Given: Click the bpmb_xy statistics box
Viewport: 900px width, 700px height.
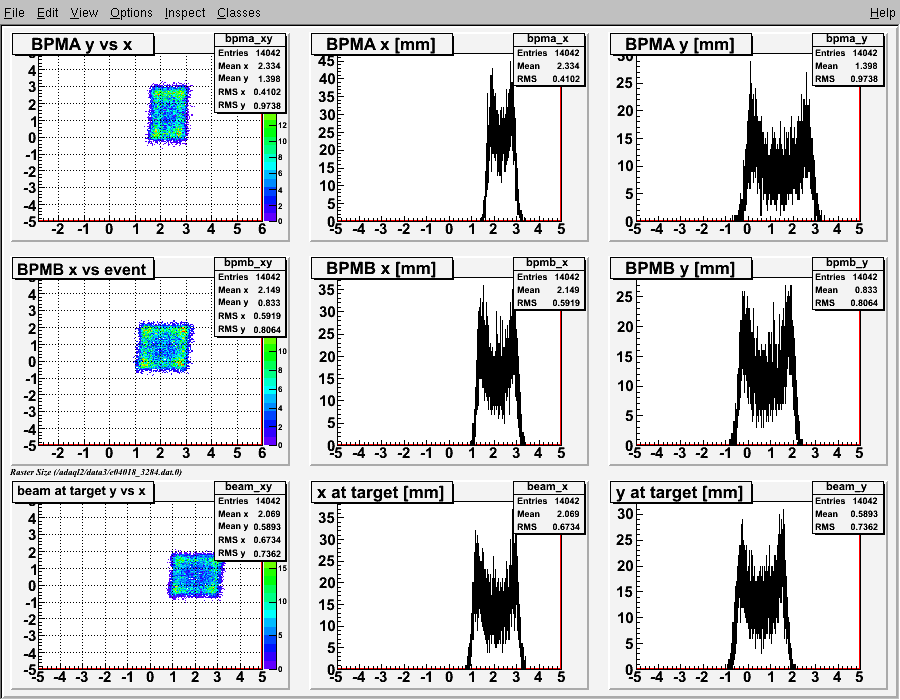Looking at the screenshot, I should coord(250,297).
